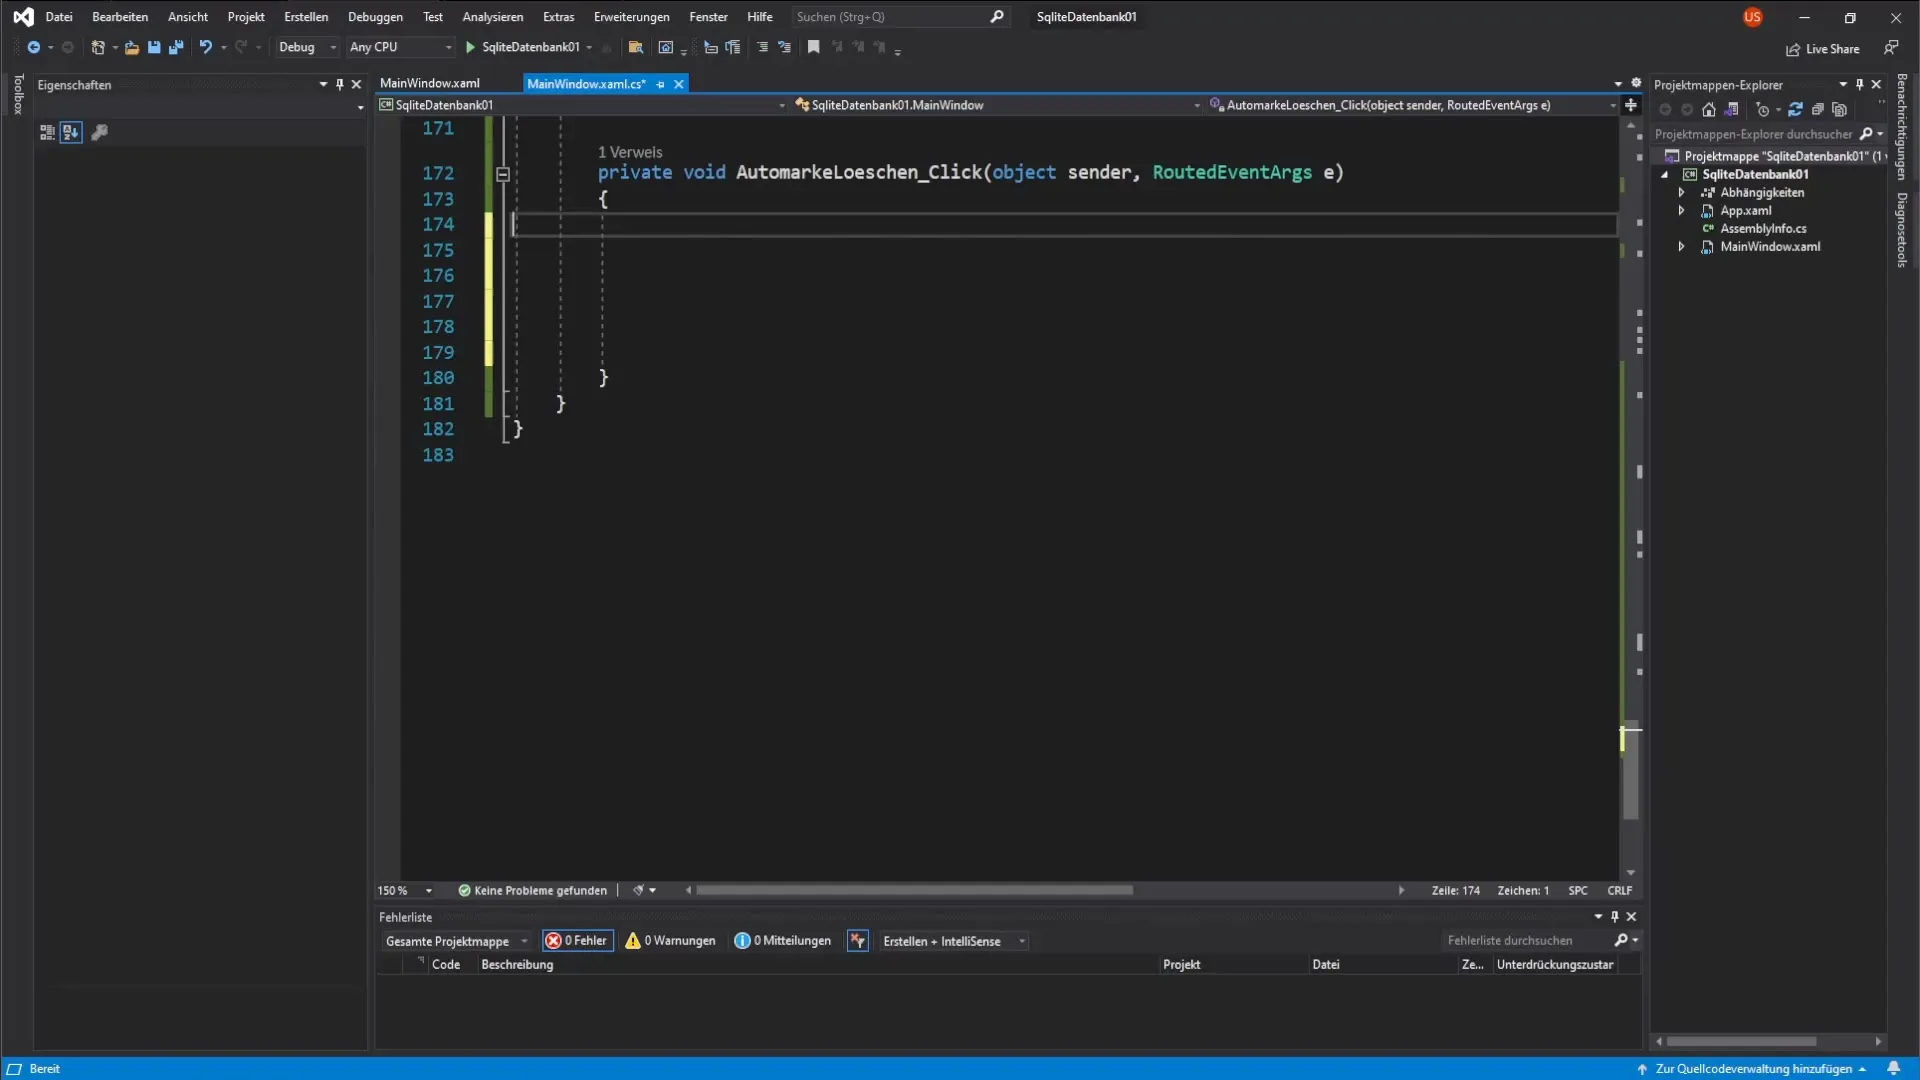Screen dimensions: 1920x1080
Task: Click the new project icon in toolbar
Action: click(x=98, y=47)
